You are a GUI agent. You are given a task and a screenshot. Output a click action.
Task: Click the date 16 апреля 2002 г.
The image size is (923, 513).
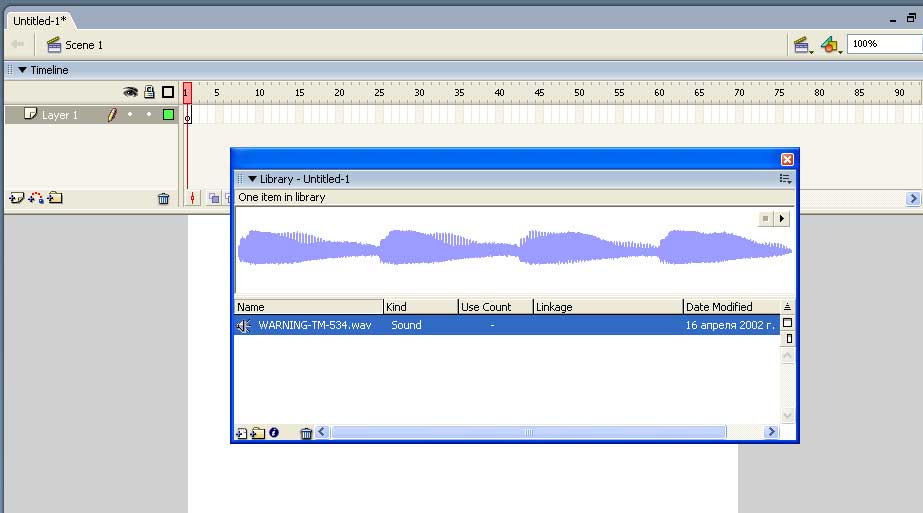click(x=731, y=325)
